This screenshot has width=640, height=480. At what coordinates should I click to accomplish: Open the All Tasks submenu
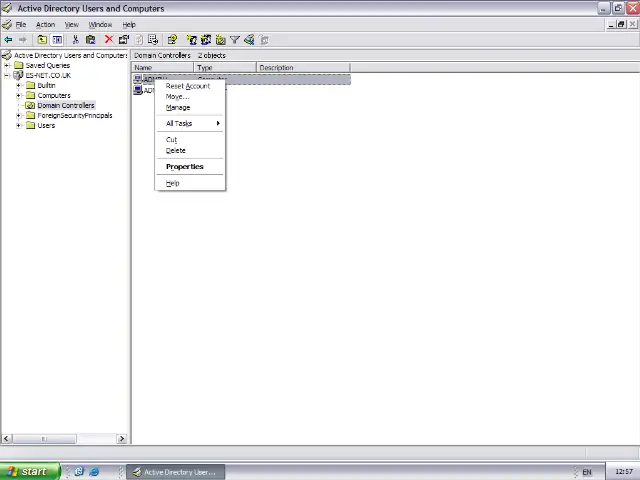[190, 123]
